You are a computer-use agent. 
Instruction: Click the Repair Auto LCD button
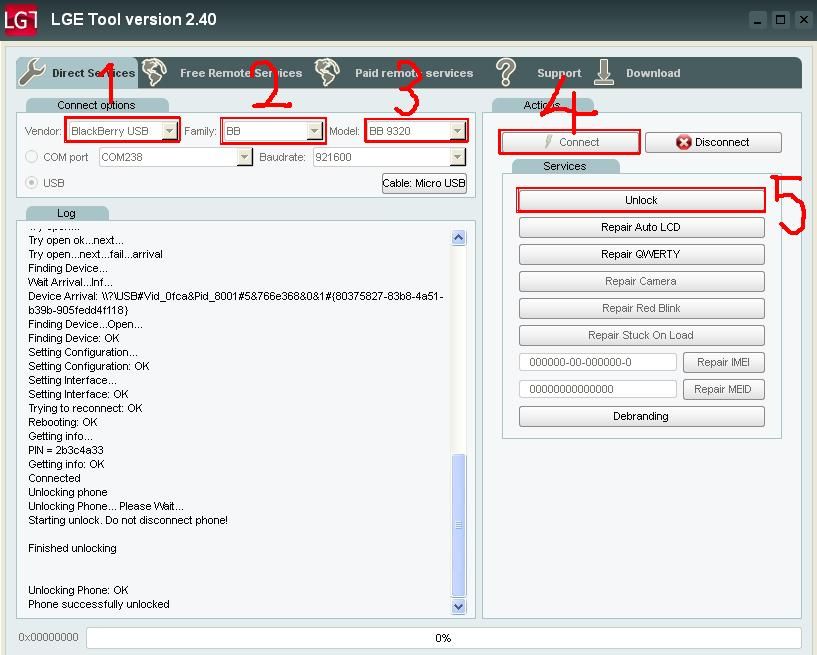641,227
